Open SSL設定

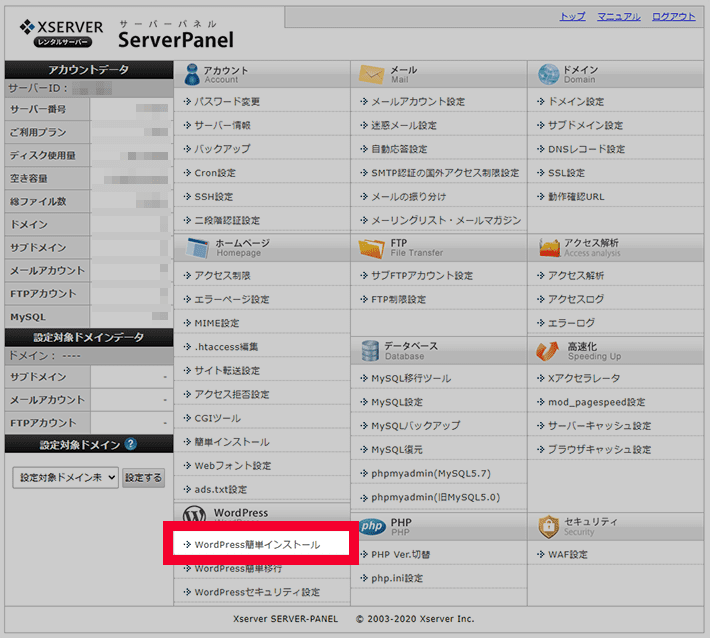pos(566,173)
